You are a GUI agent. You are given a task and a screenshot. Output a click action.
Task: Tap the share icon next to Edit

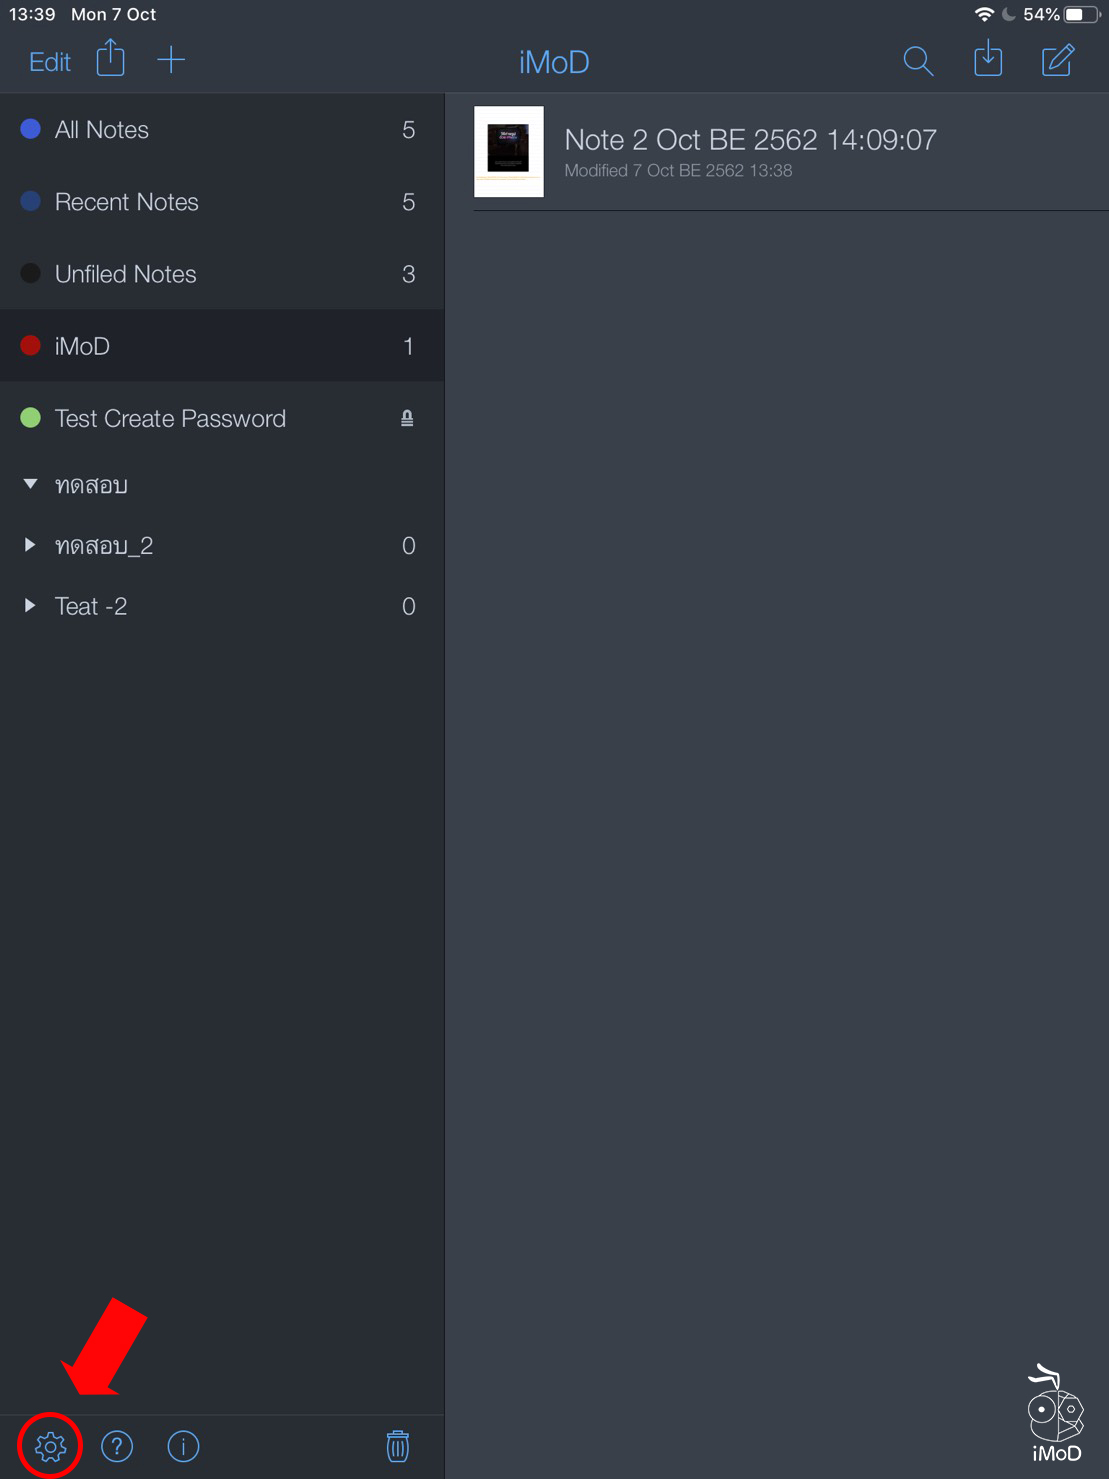click(111, 60)
